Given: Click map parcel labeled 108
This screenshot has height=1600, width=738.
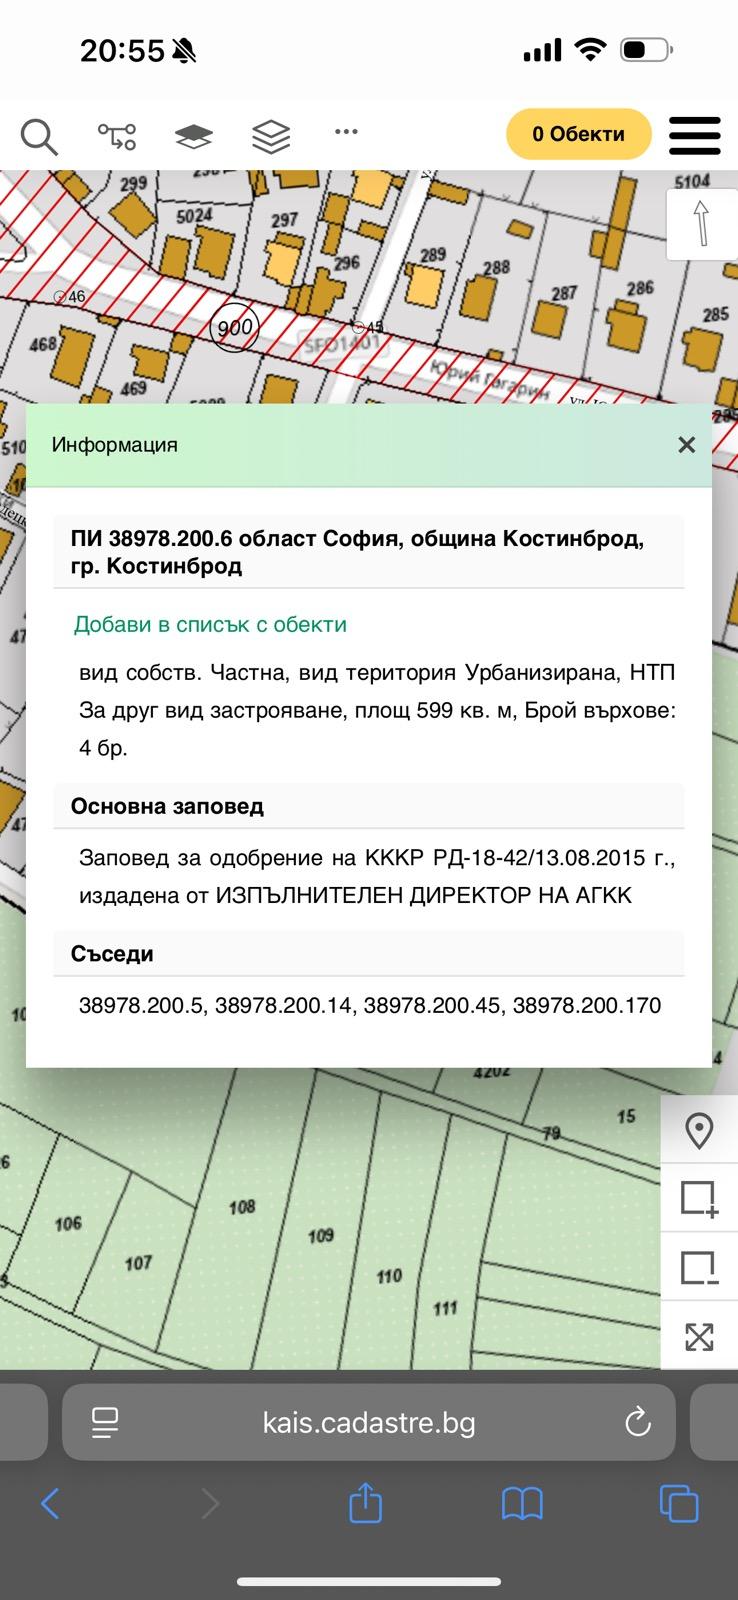Looking at the screenshot, I should coord(242,1207).
